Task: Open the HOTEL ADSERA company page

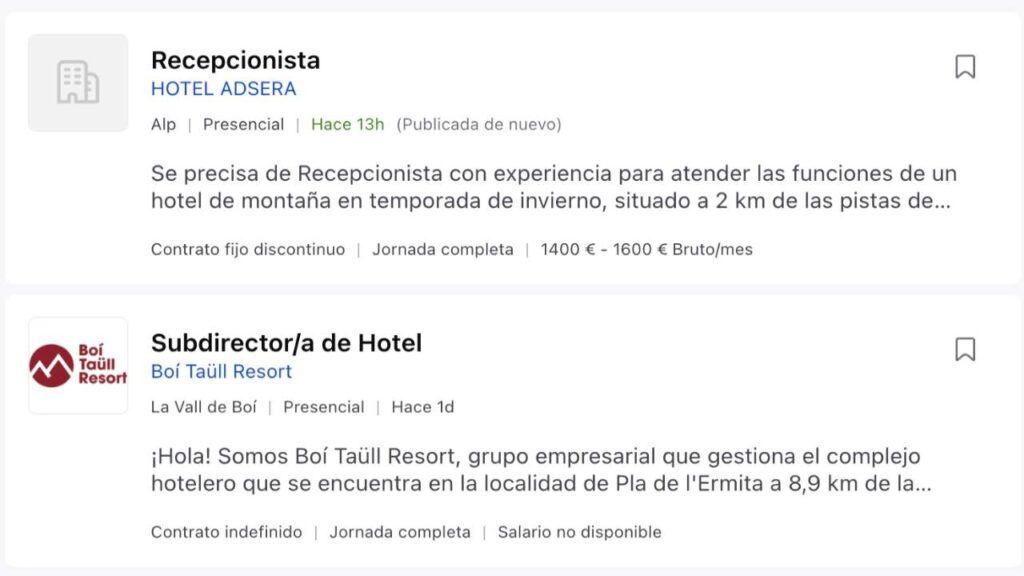Action: (x=223, y=89)
